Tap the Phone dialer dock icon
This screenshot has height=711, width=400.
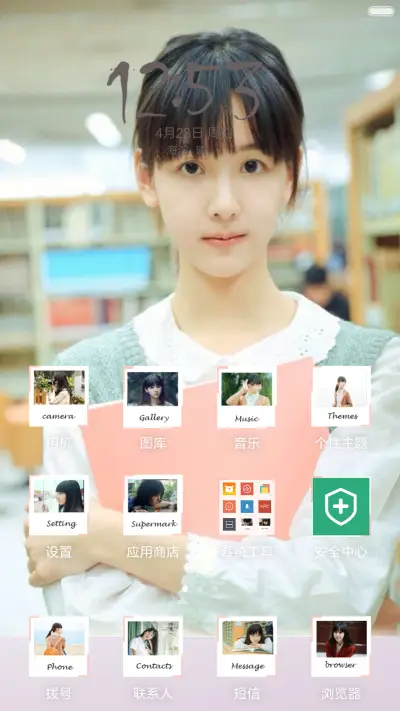tap(59, 646)
